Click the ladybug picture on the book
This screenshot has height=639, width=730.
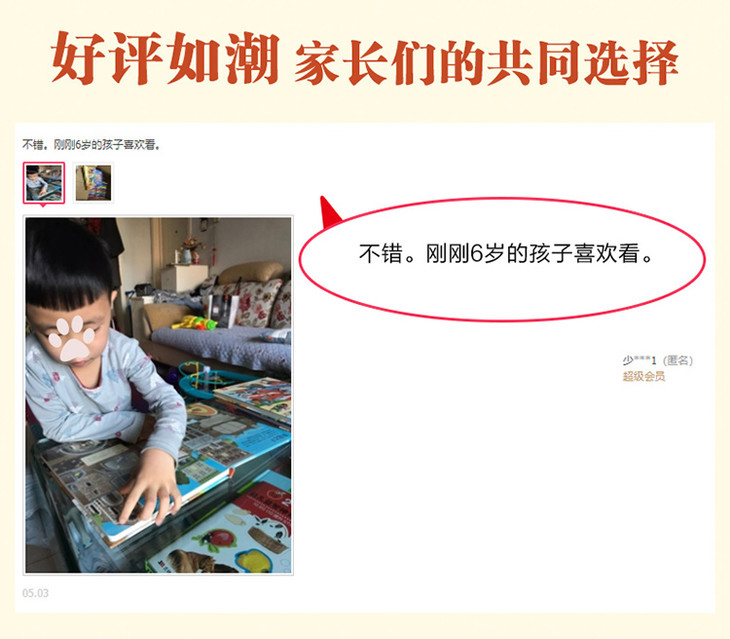click(x=218, y=539)
